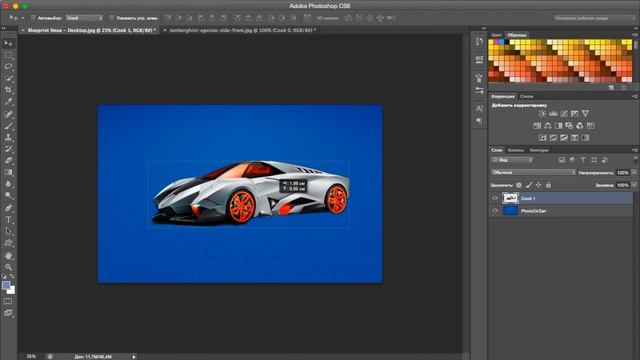Open the Layers panel flyout menu
This screenshot has height=360, width=640.
point(635,150)
